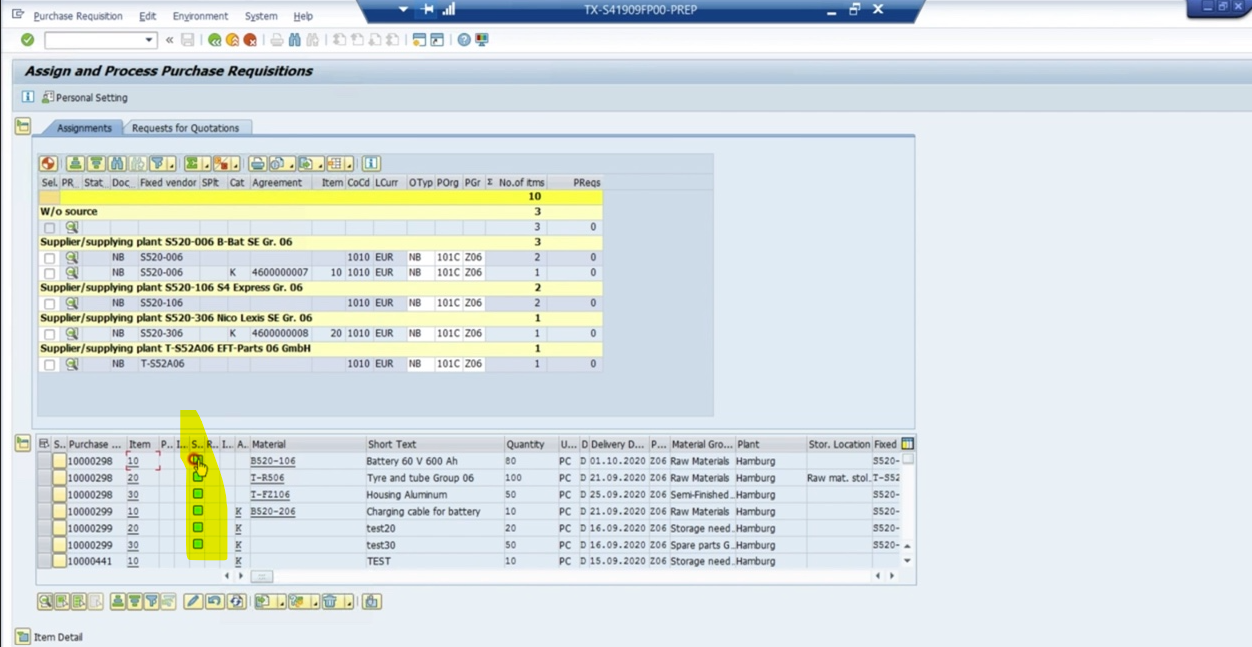
Task: Click the Undo arrow icon in lower toolbar
Action: point(214,601)
